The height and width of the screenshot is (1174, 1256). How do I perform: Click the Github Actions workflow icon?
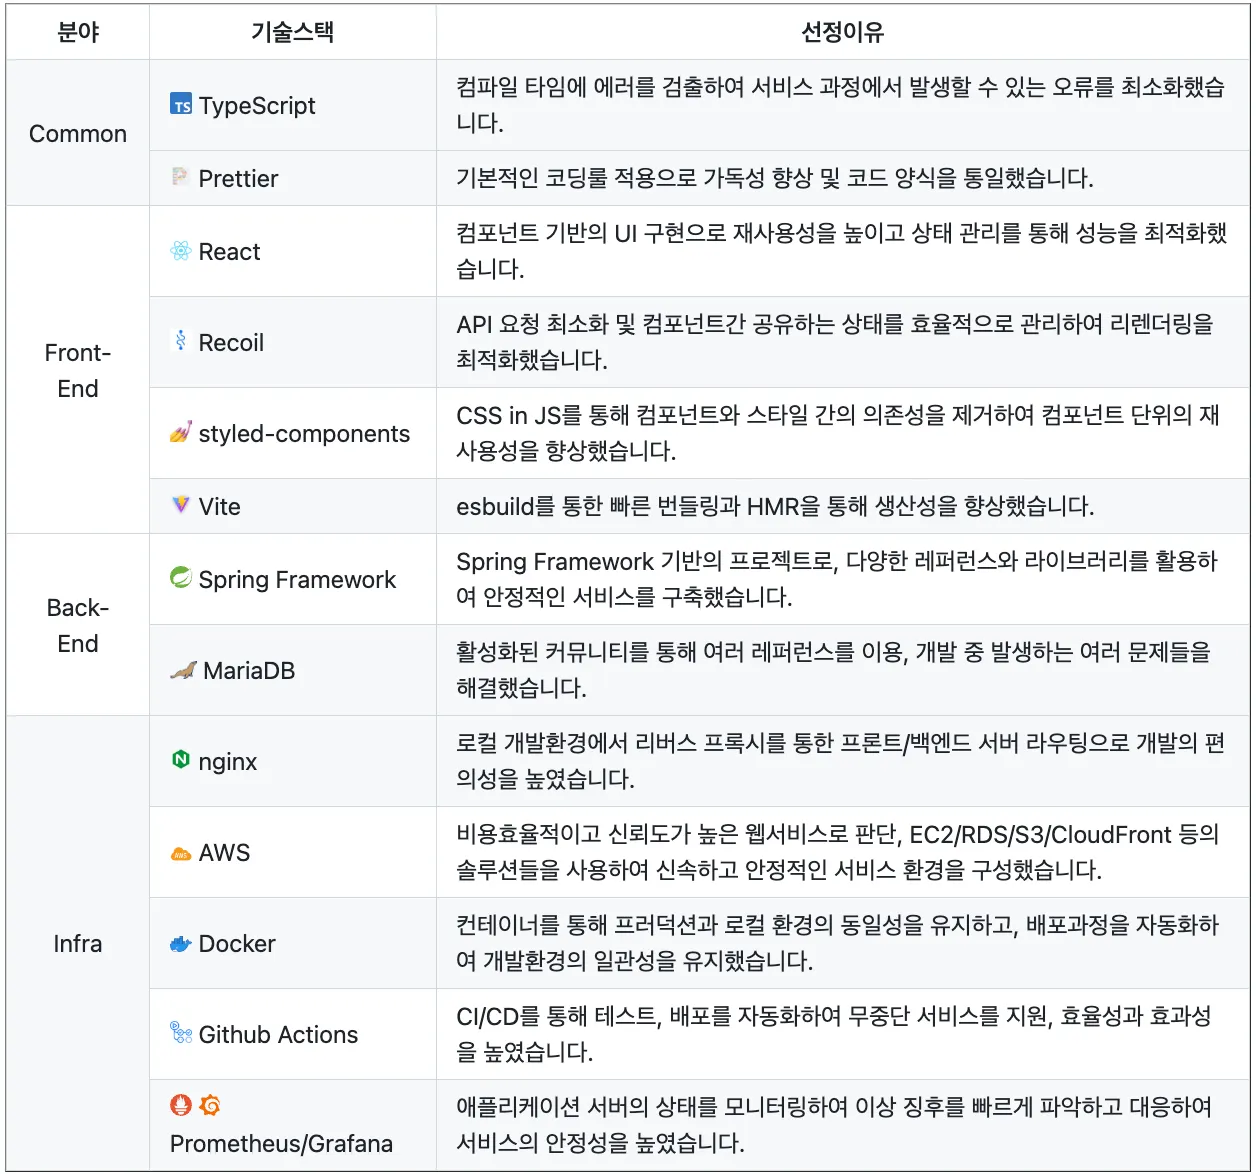(181, 1032)
